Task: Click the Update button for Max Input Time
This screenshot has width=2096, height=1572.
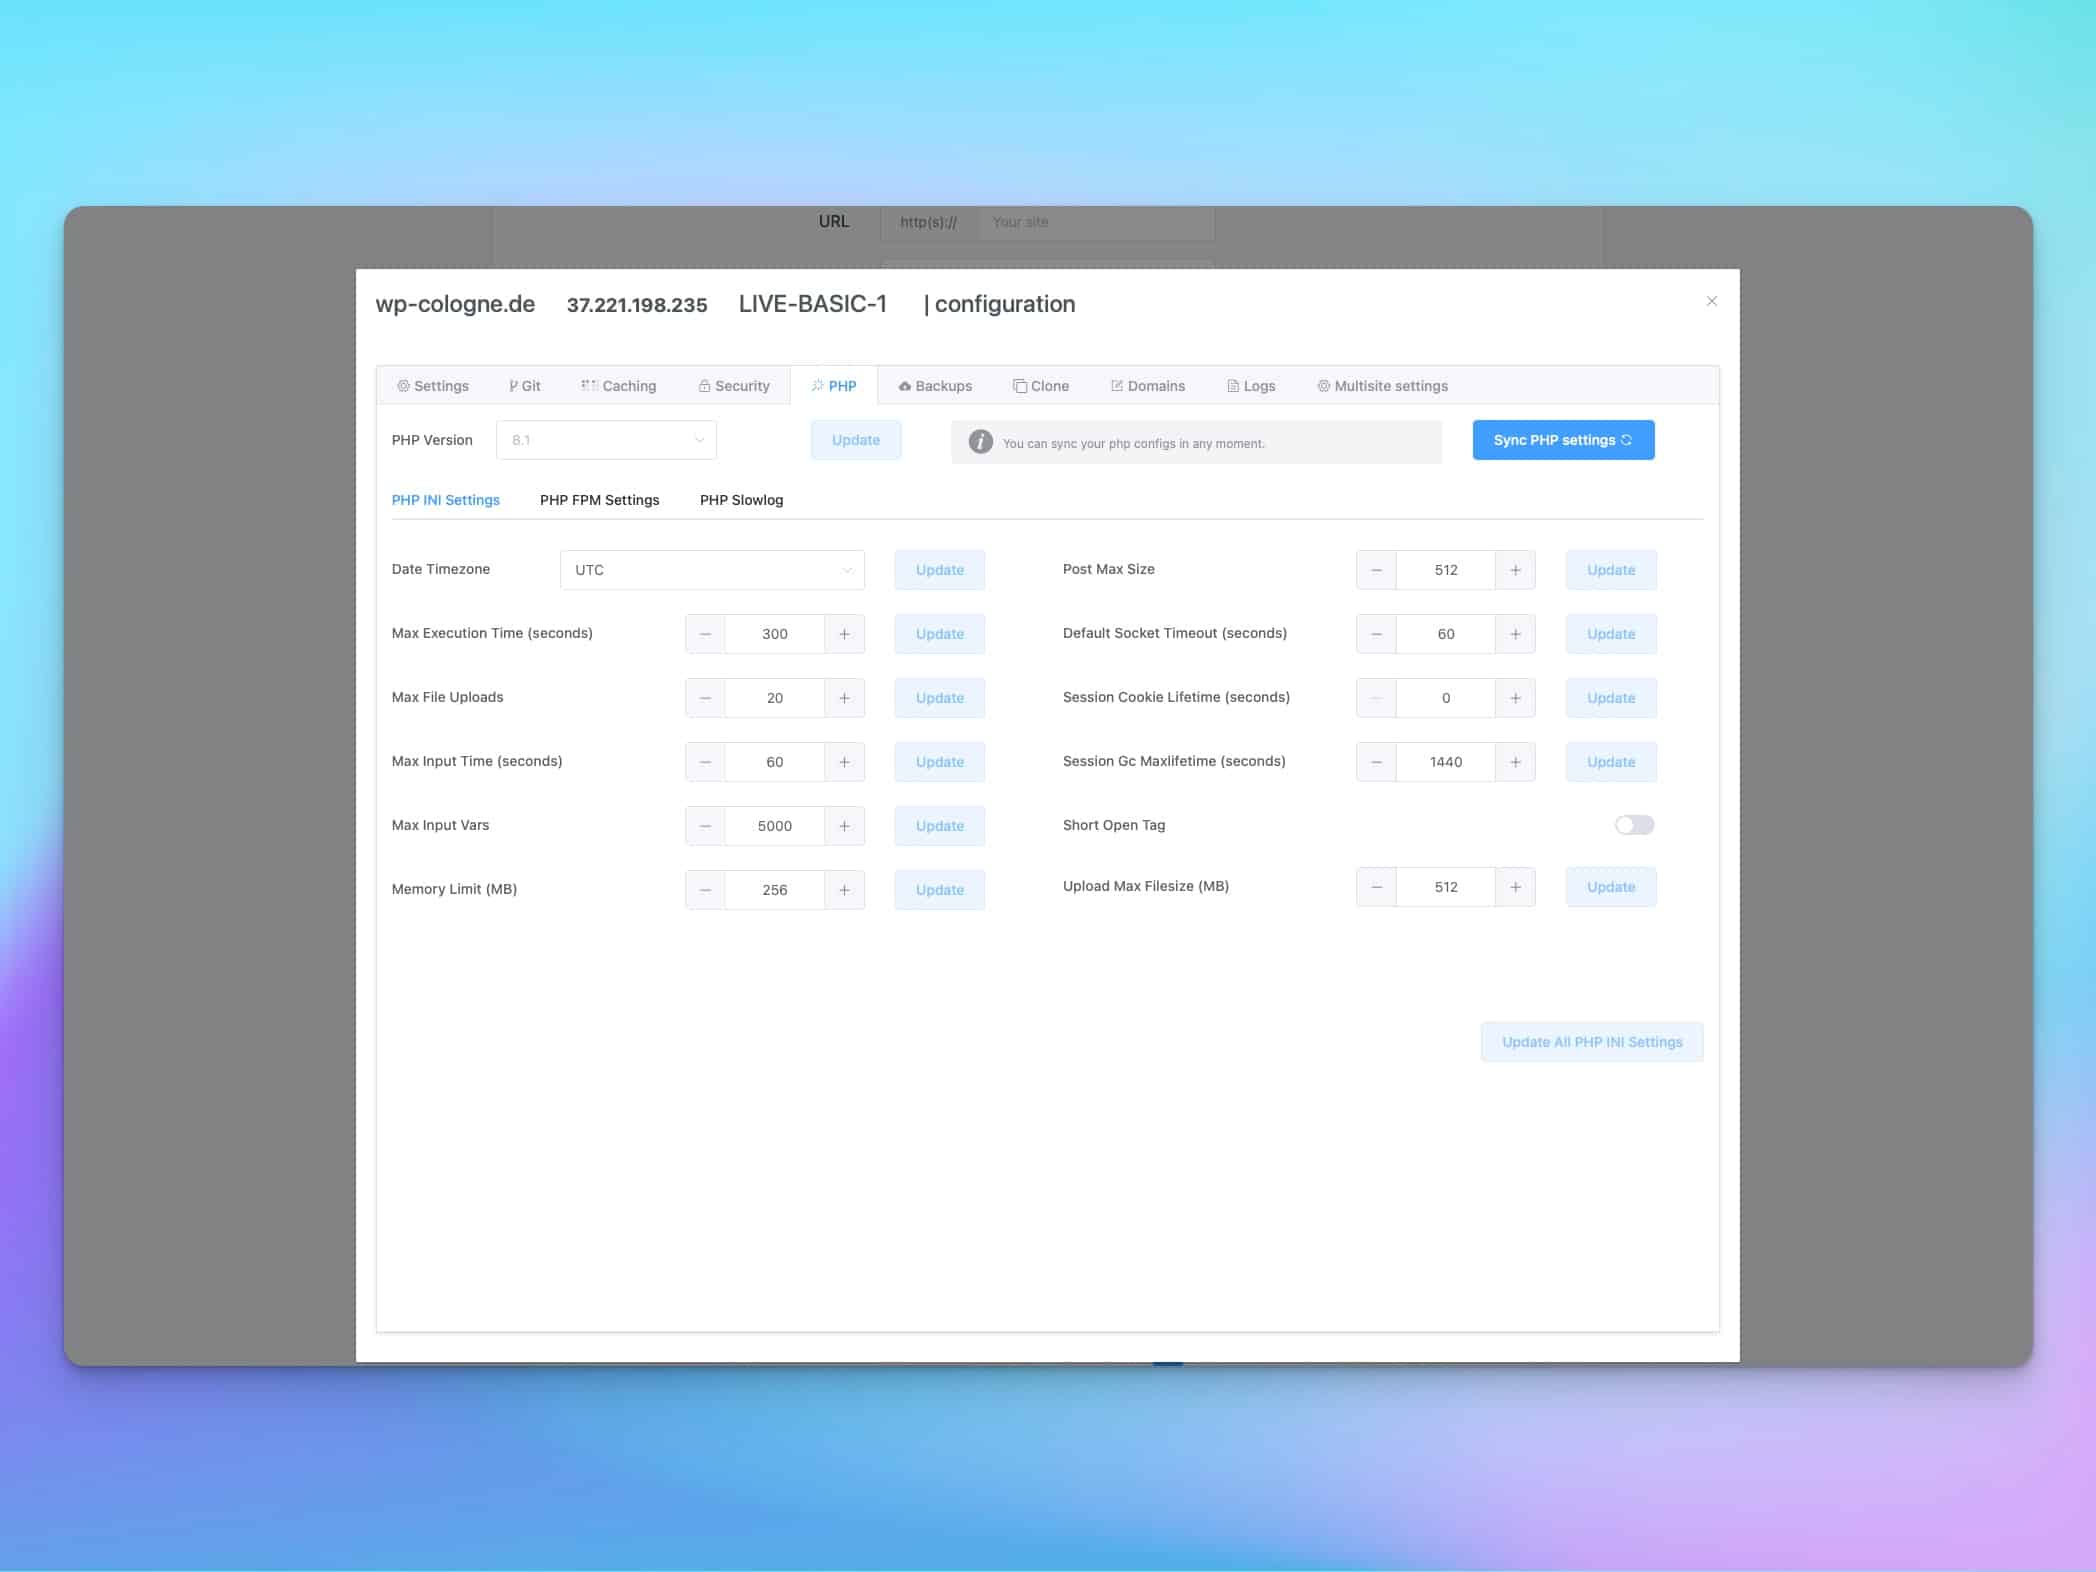Action: pyautogui.click(x=939, y=762)
